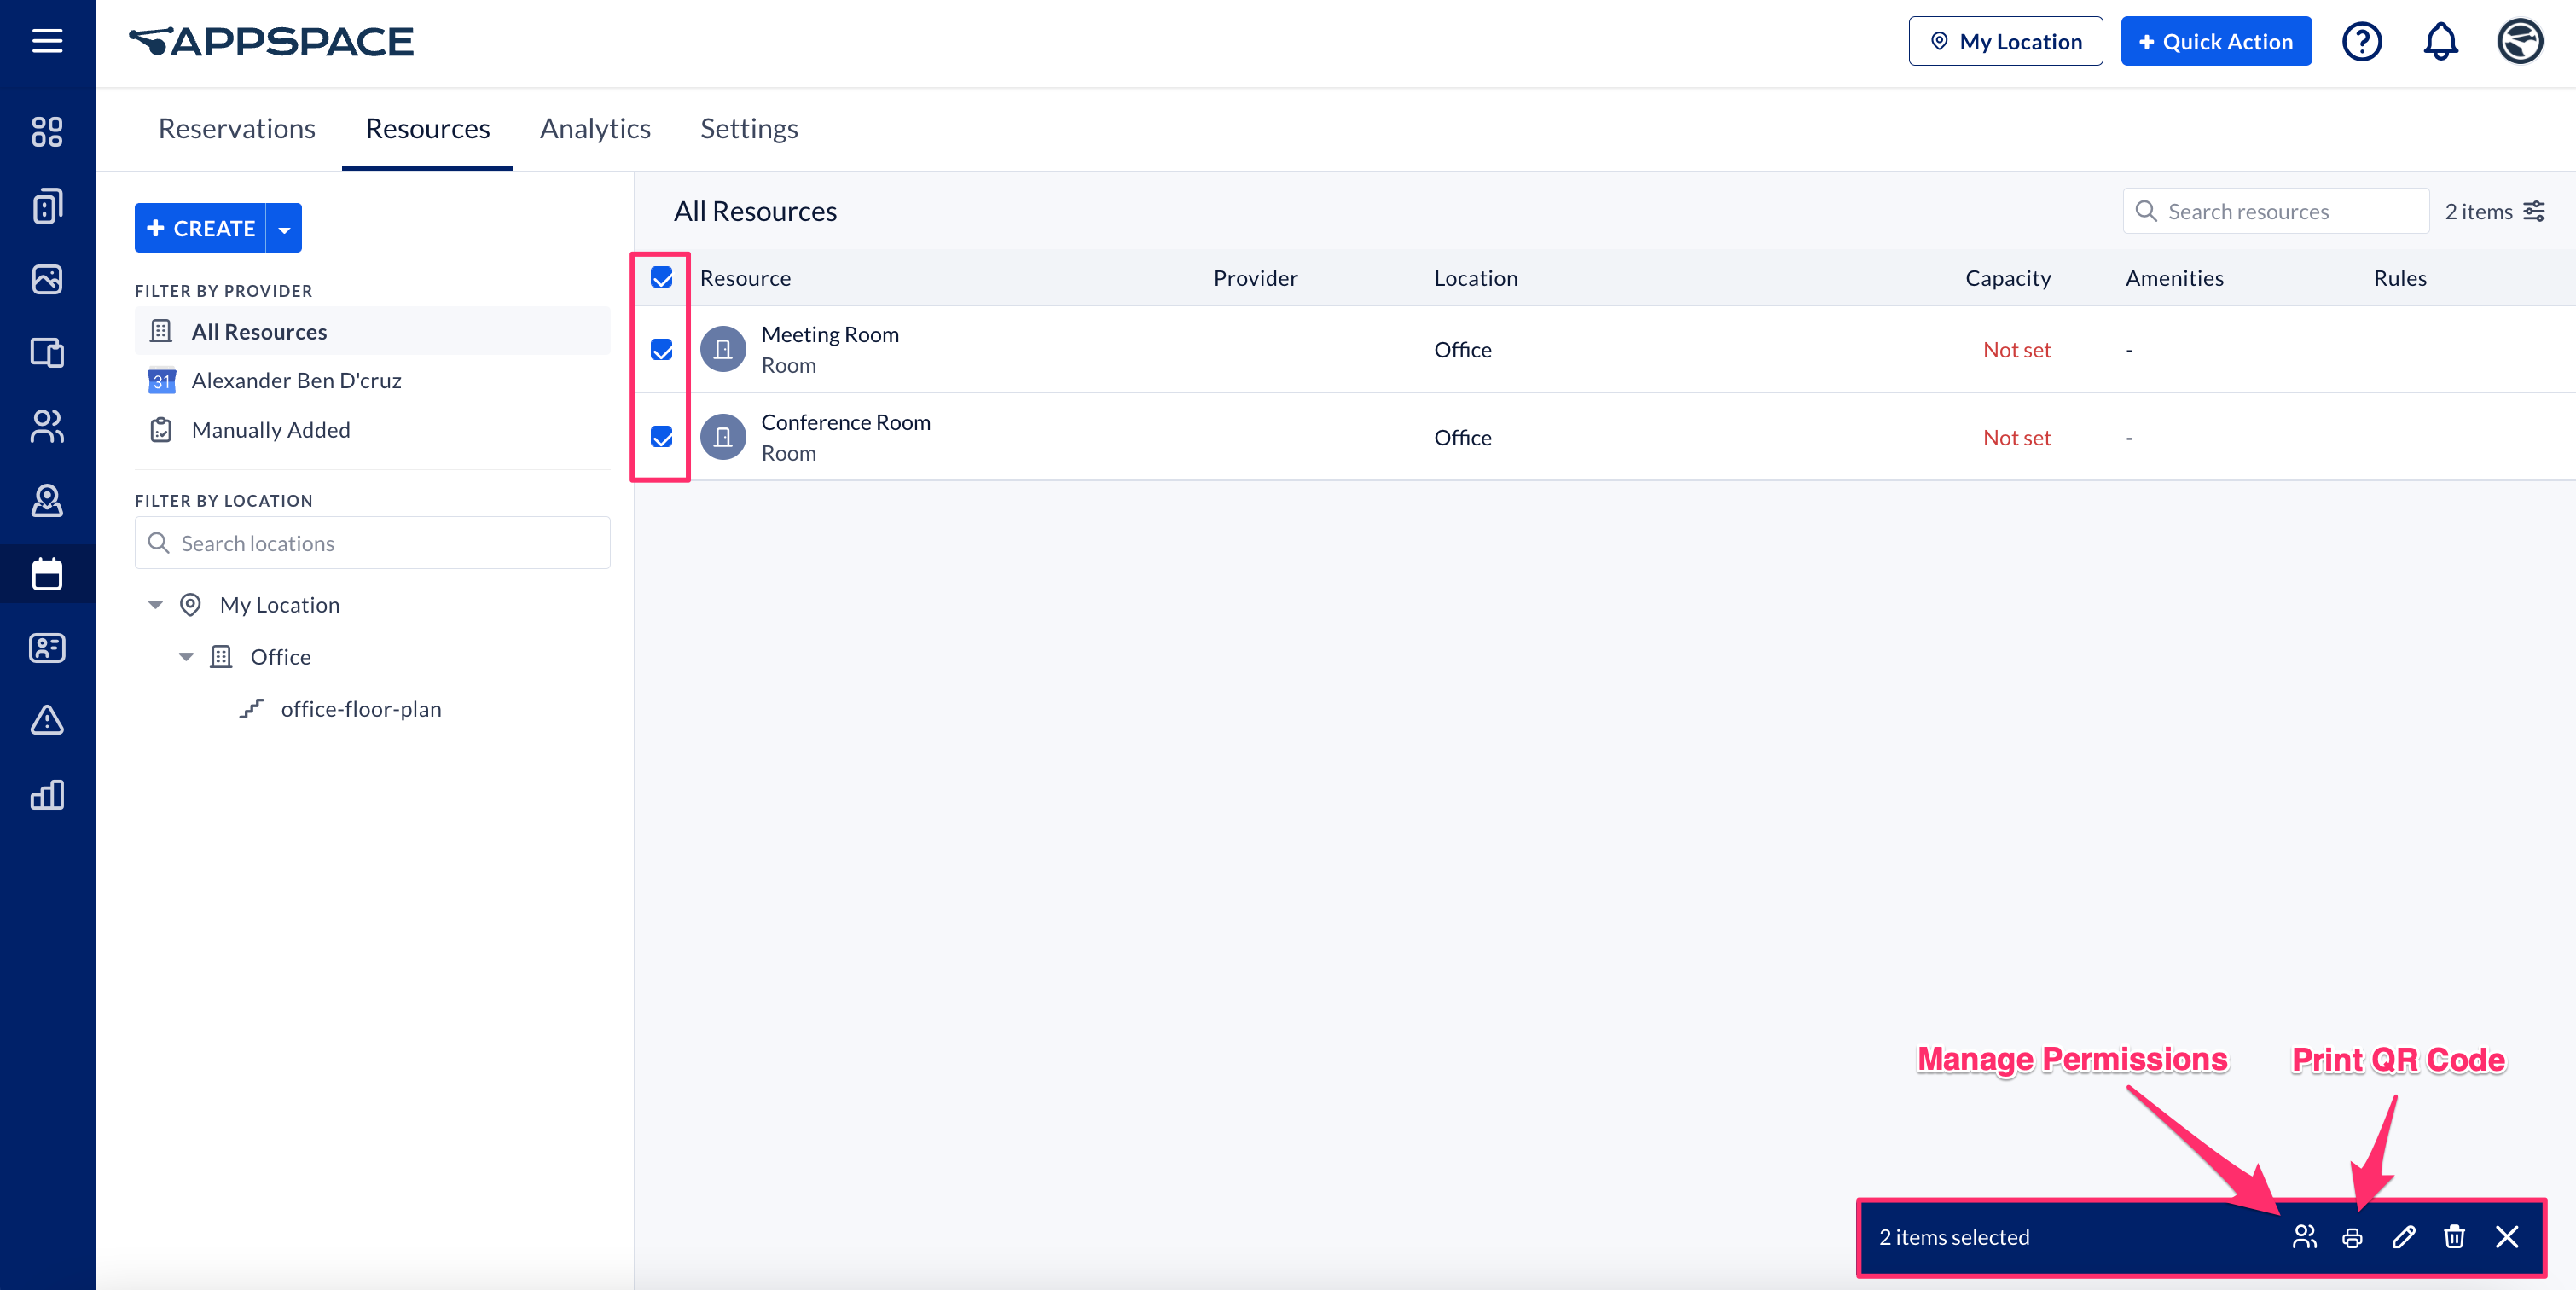The width and height of the screenshot is (2576, 1290).
Task: Open the Conference Room resource name
Action: point(845,422)
